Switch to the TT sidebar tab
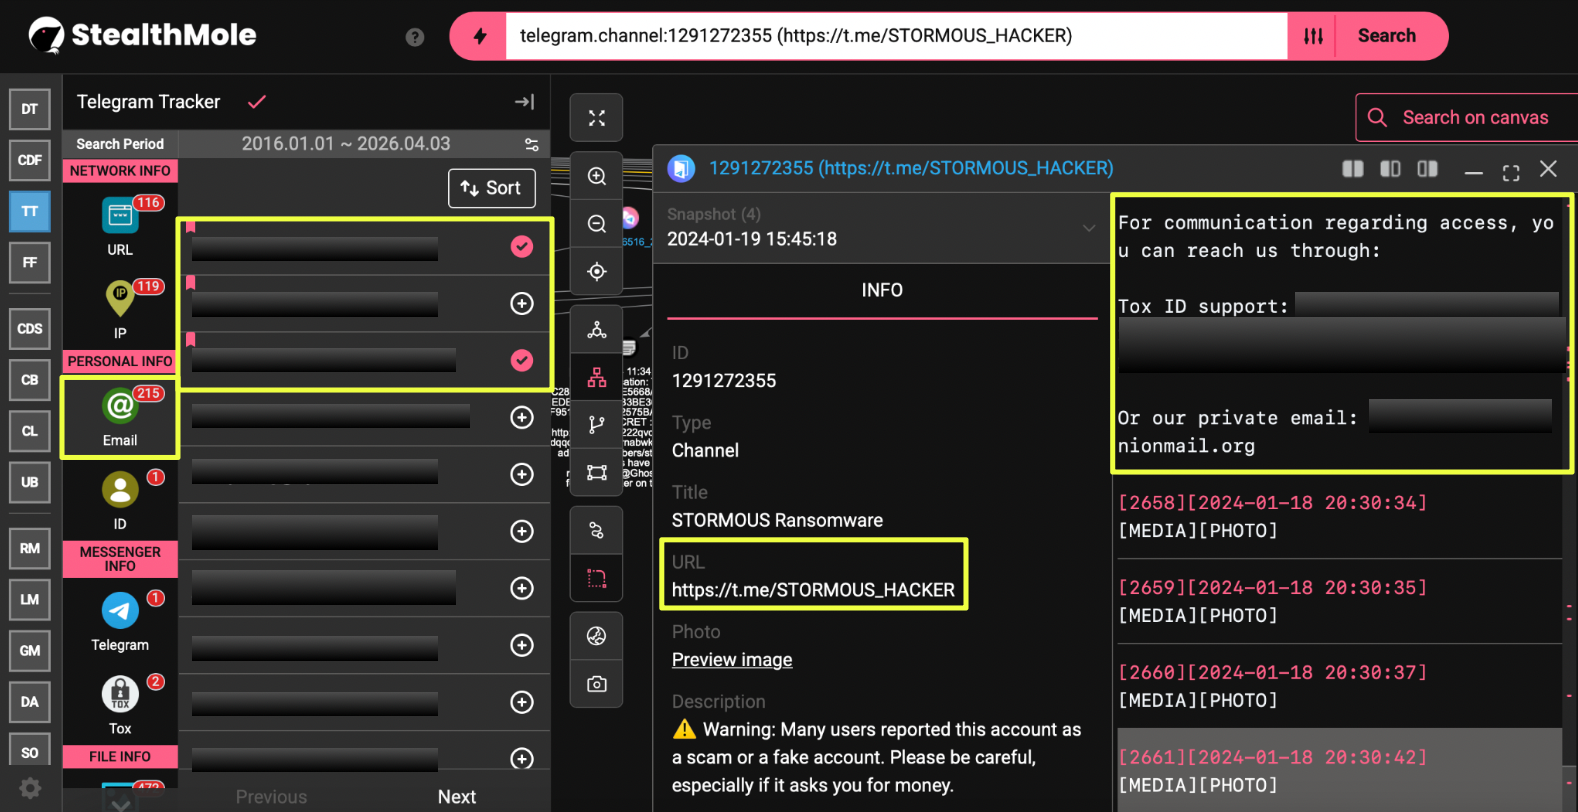The height and width of the screenshot is (812, 1578). tap(30, 211)
